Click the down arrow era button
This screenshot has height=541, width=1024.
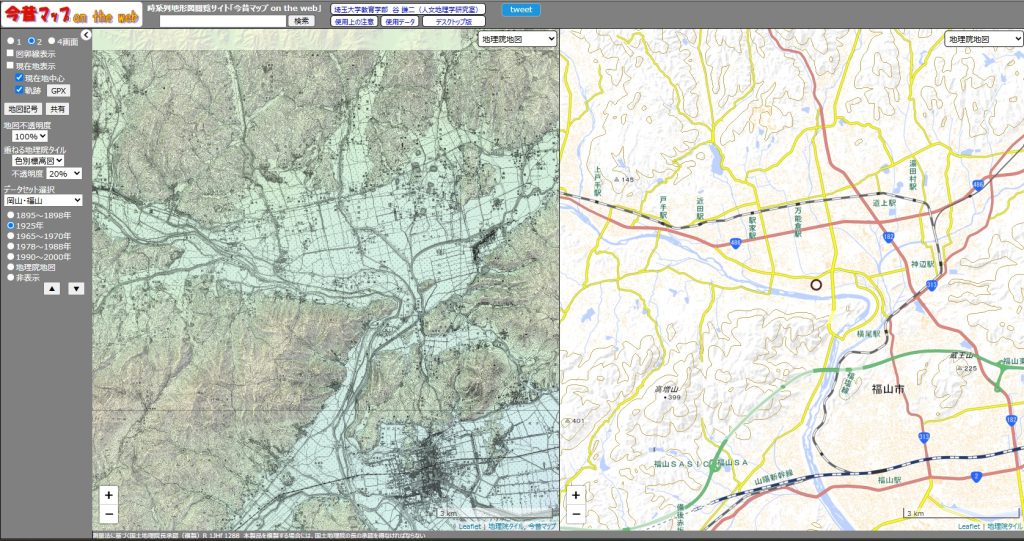coord(76,289)
